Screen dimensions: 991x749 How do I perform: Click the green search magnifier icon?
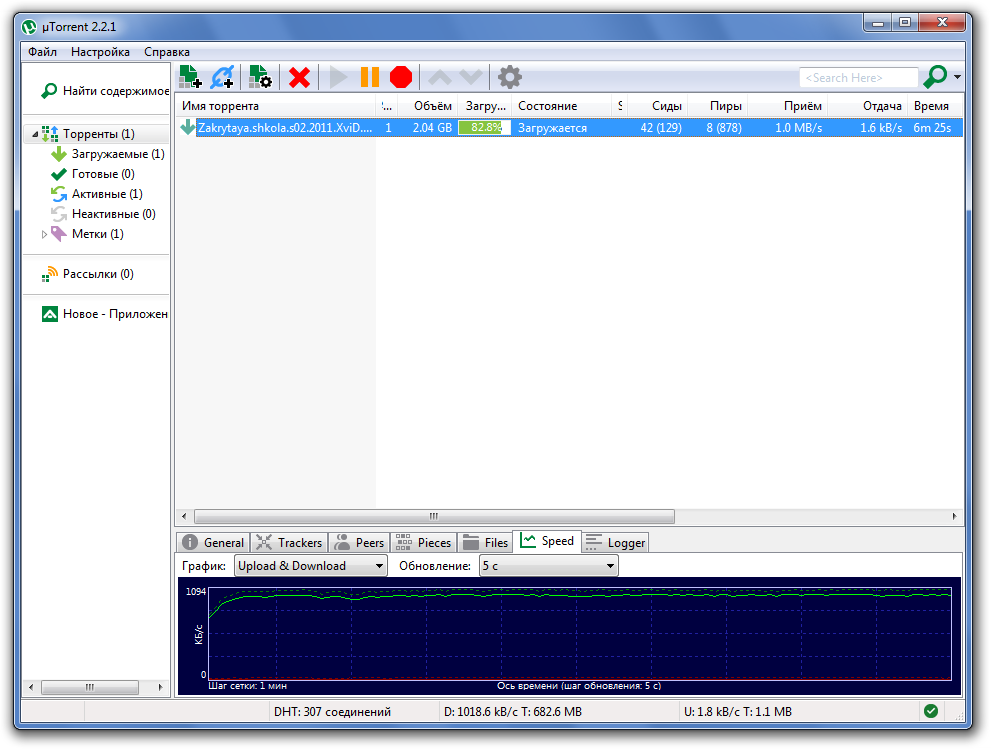pyautogui.click(x=935, y=77)
